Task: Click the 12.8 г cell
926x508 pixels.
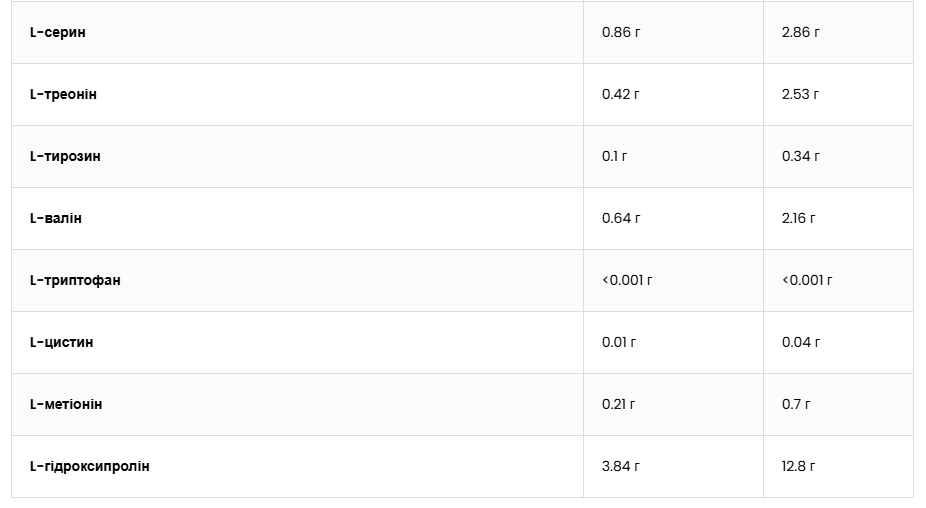Action: 798,466
